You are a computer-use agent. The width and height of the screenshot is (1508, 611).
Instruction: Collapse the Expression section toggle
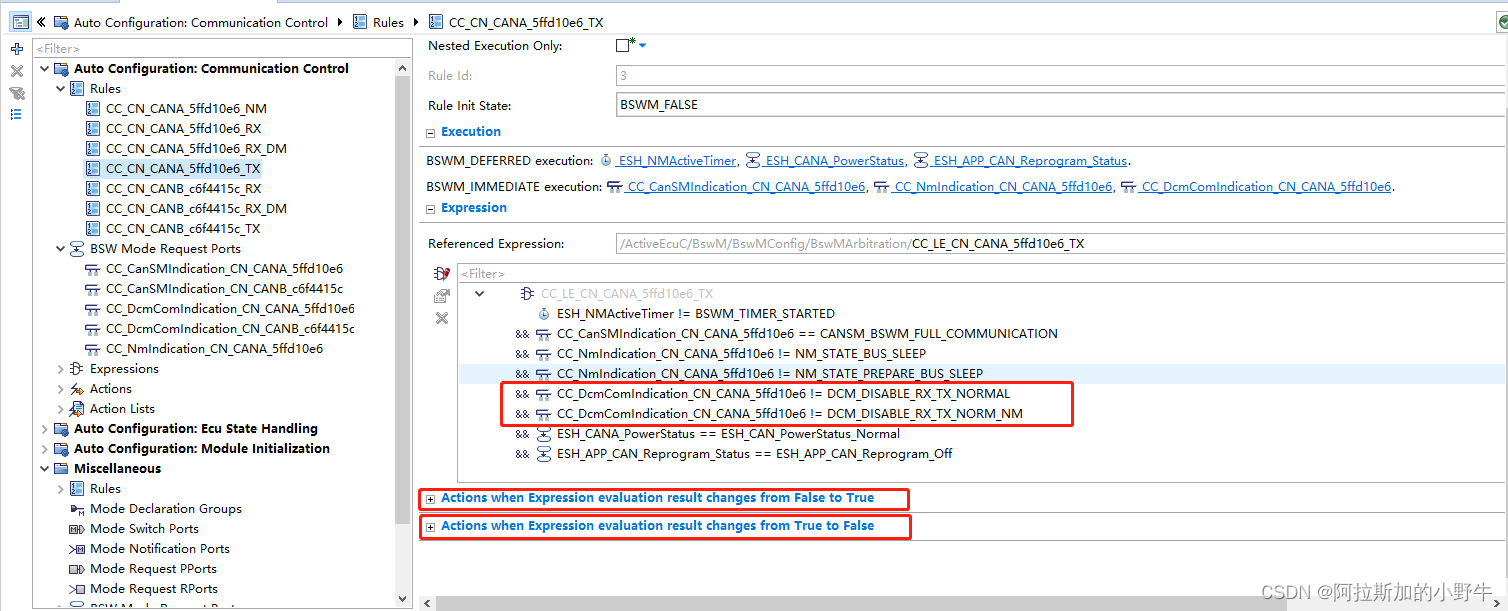point(430,207)
